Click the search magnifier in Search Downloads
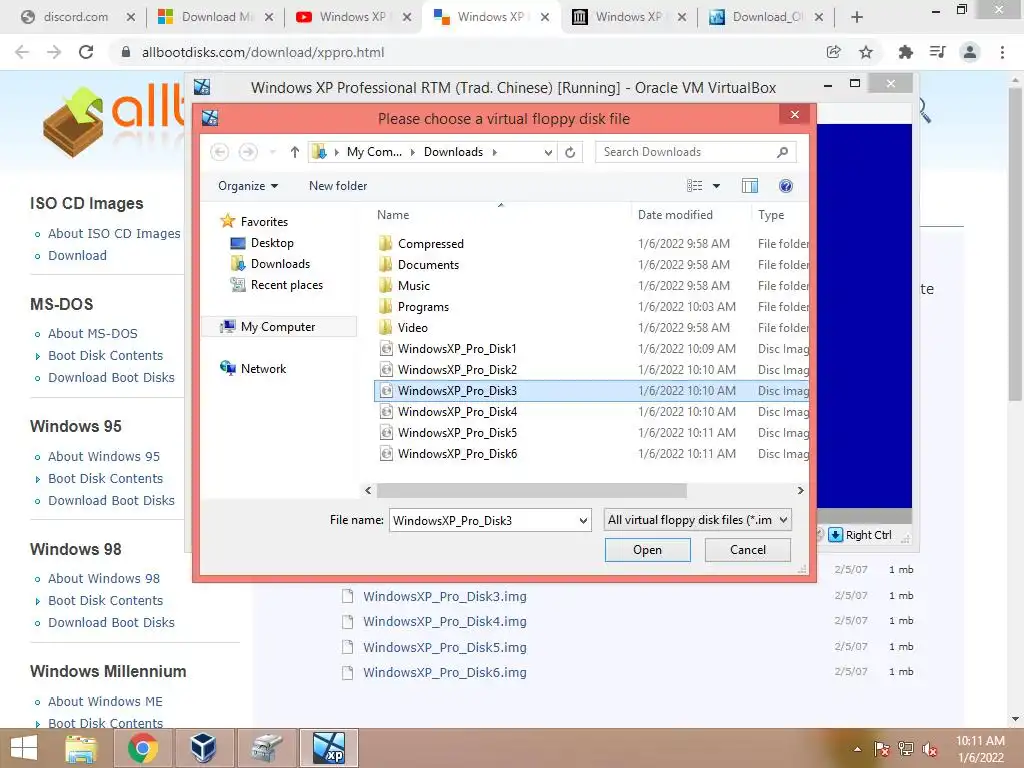Image resolution: width=1024 pixels, height=768 pixels. coord(782,152)
